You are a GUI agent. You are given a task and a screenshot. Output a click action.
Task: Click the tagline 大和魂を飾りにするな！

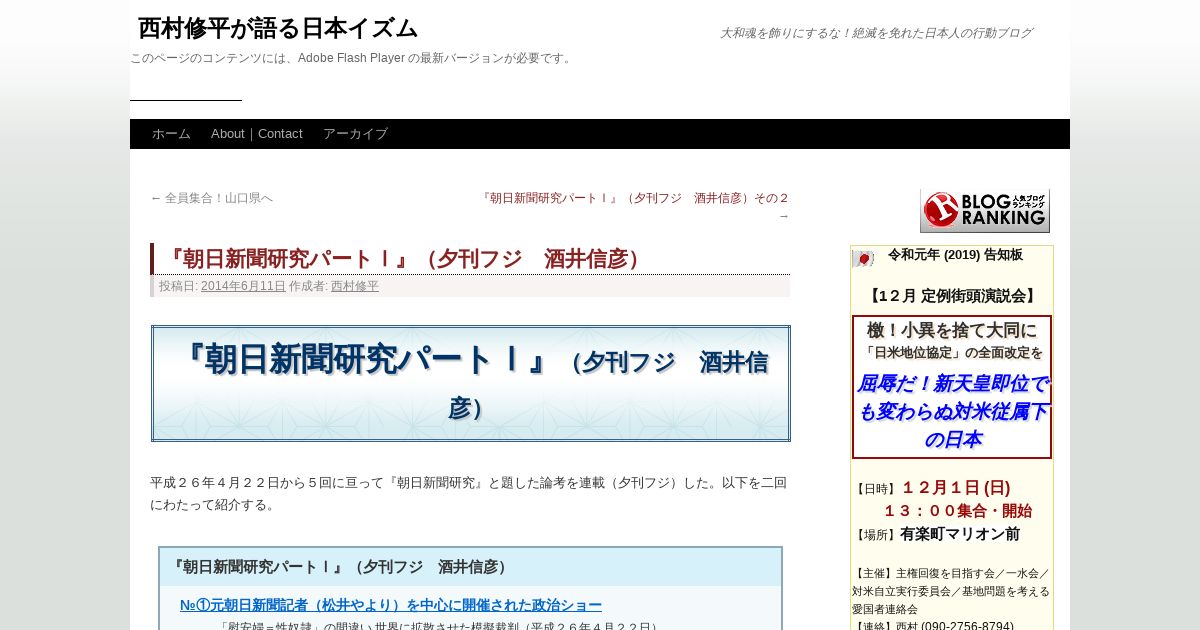tap(876, 33)
